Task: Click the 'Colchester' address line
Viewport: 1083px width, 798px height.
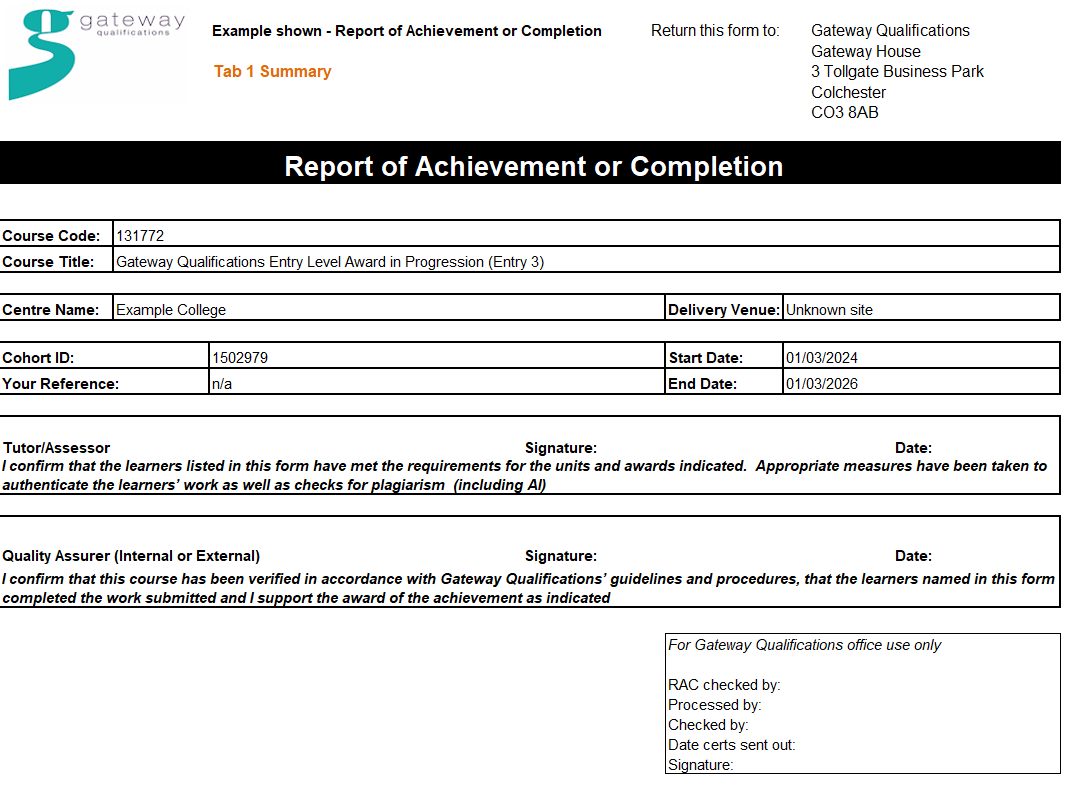Action: pos(848,93)
